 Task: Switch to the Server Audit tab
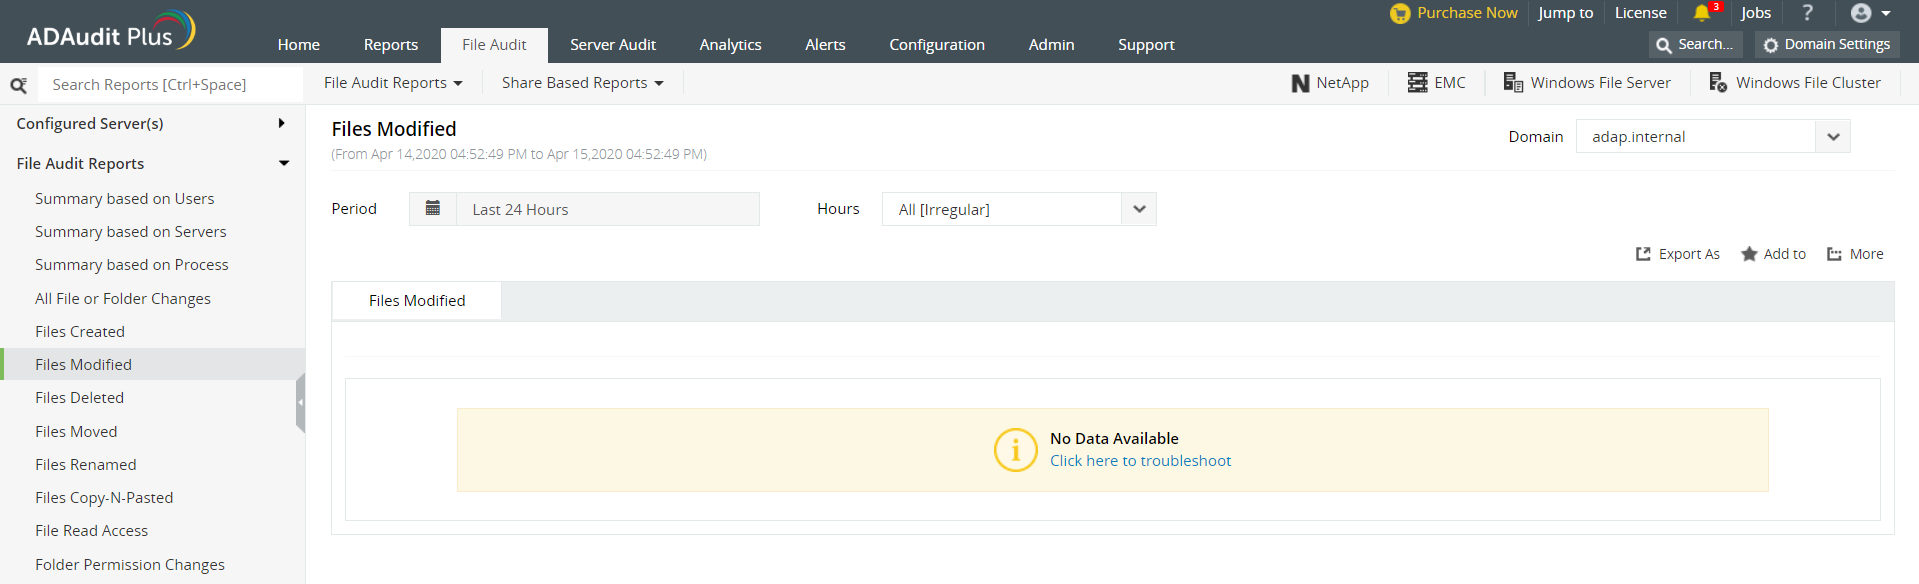coord(613,45)
